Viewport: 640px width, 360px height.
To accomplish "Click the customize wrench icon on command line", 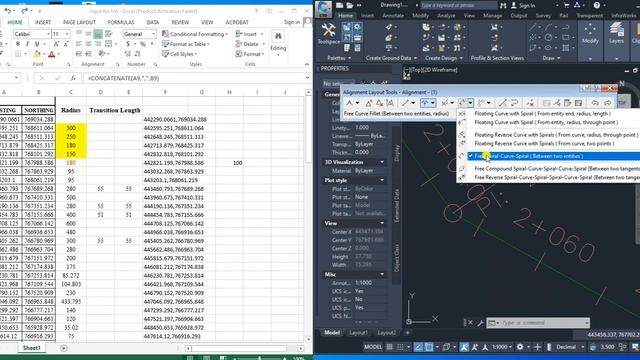I will tap(480, 323).
